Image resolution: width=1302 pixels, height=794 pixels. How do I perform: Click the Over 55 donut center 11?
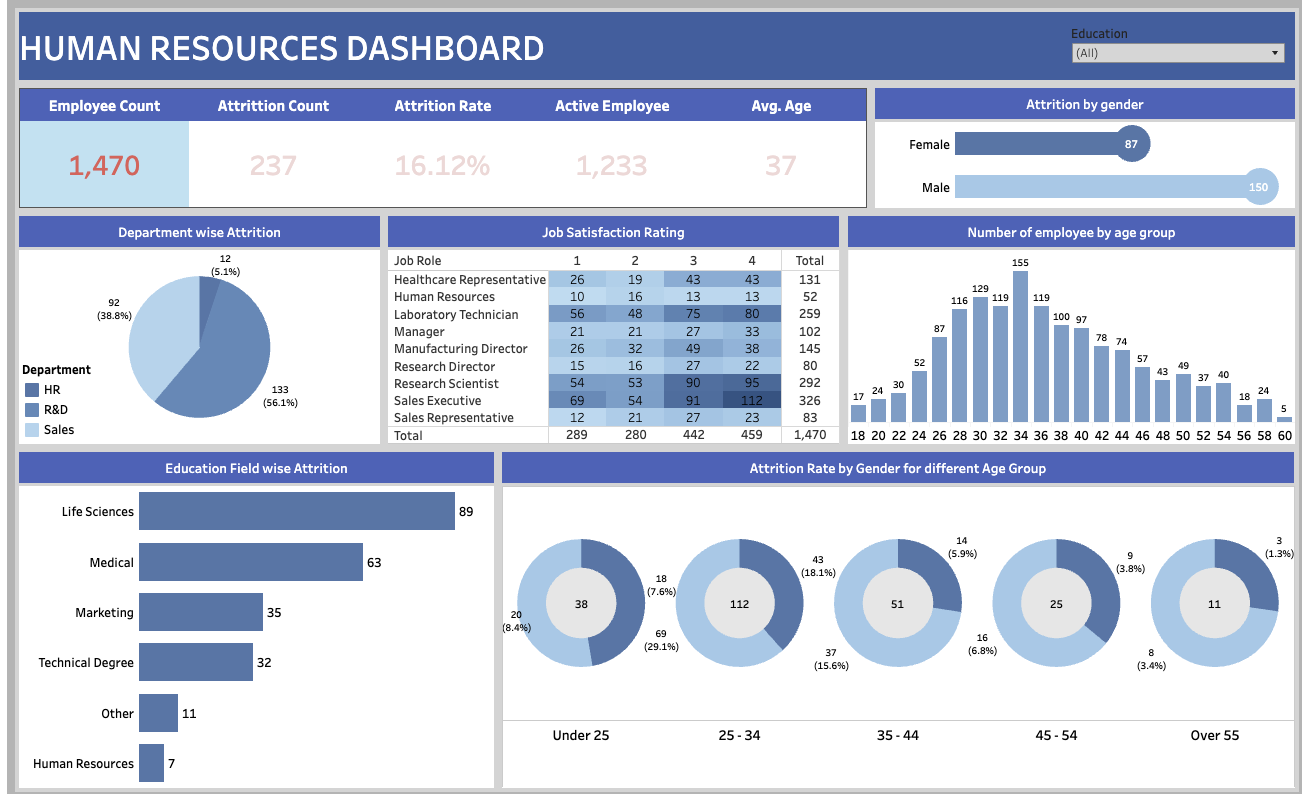pos(1215,604)
